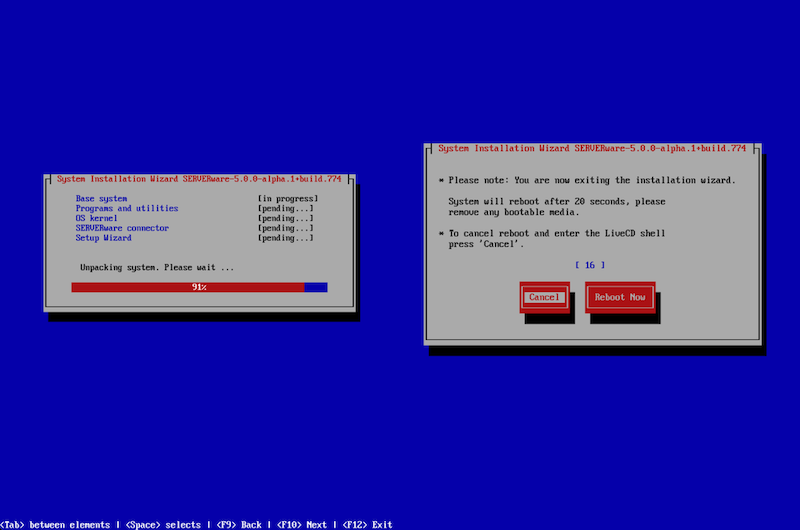Click the F12 Exit shortcut hint
This screenshot has height=530, width=800.
367,524
